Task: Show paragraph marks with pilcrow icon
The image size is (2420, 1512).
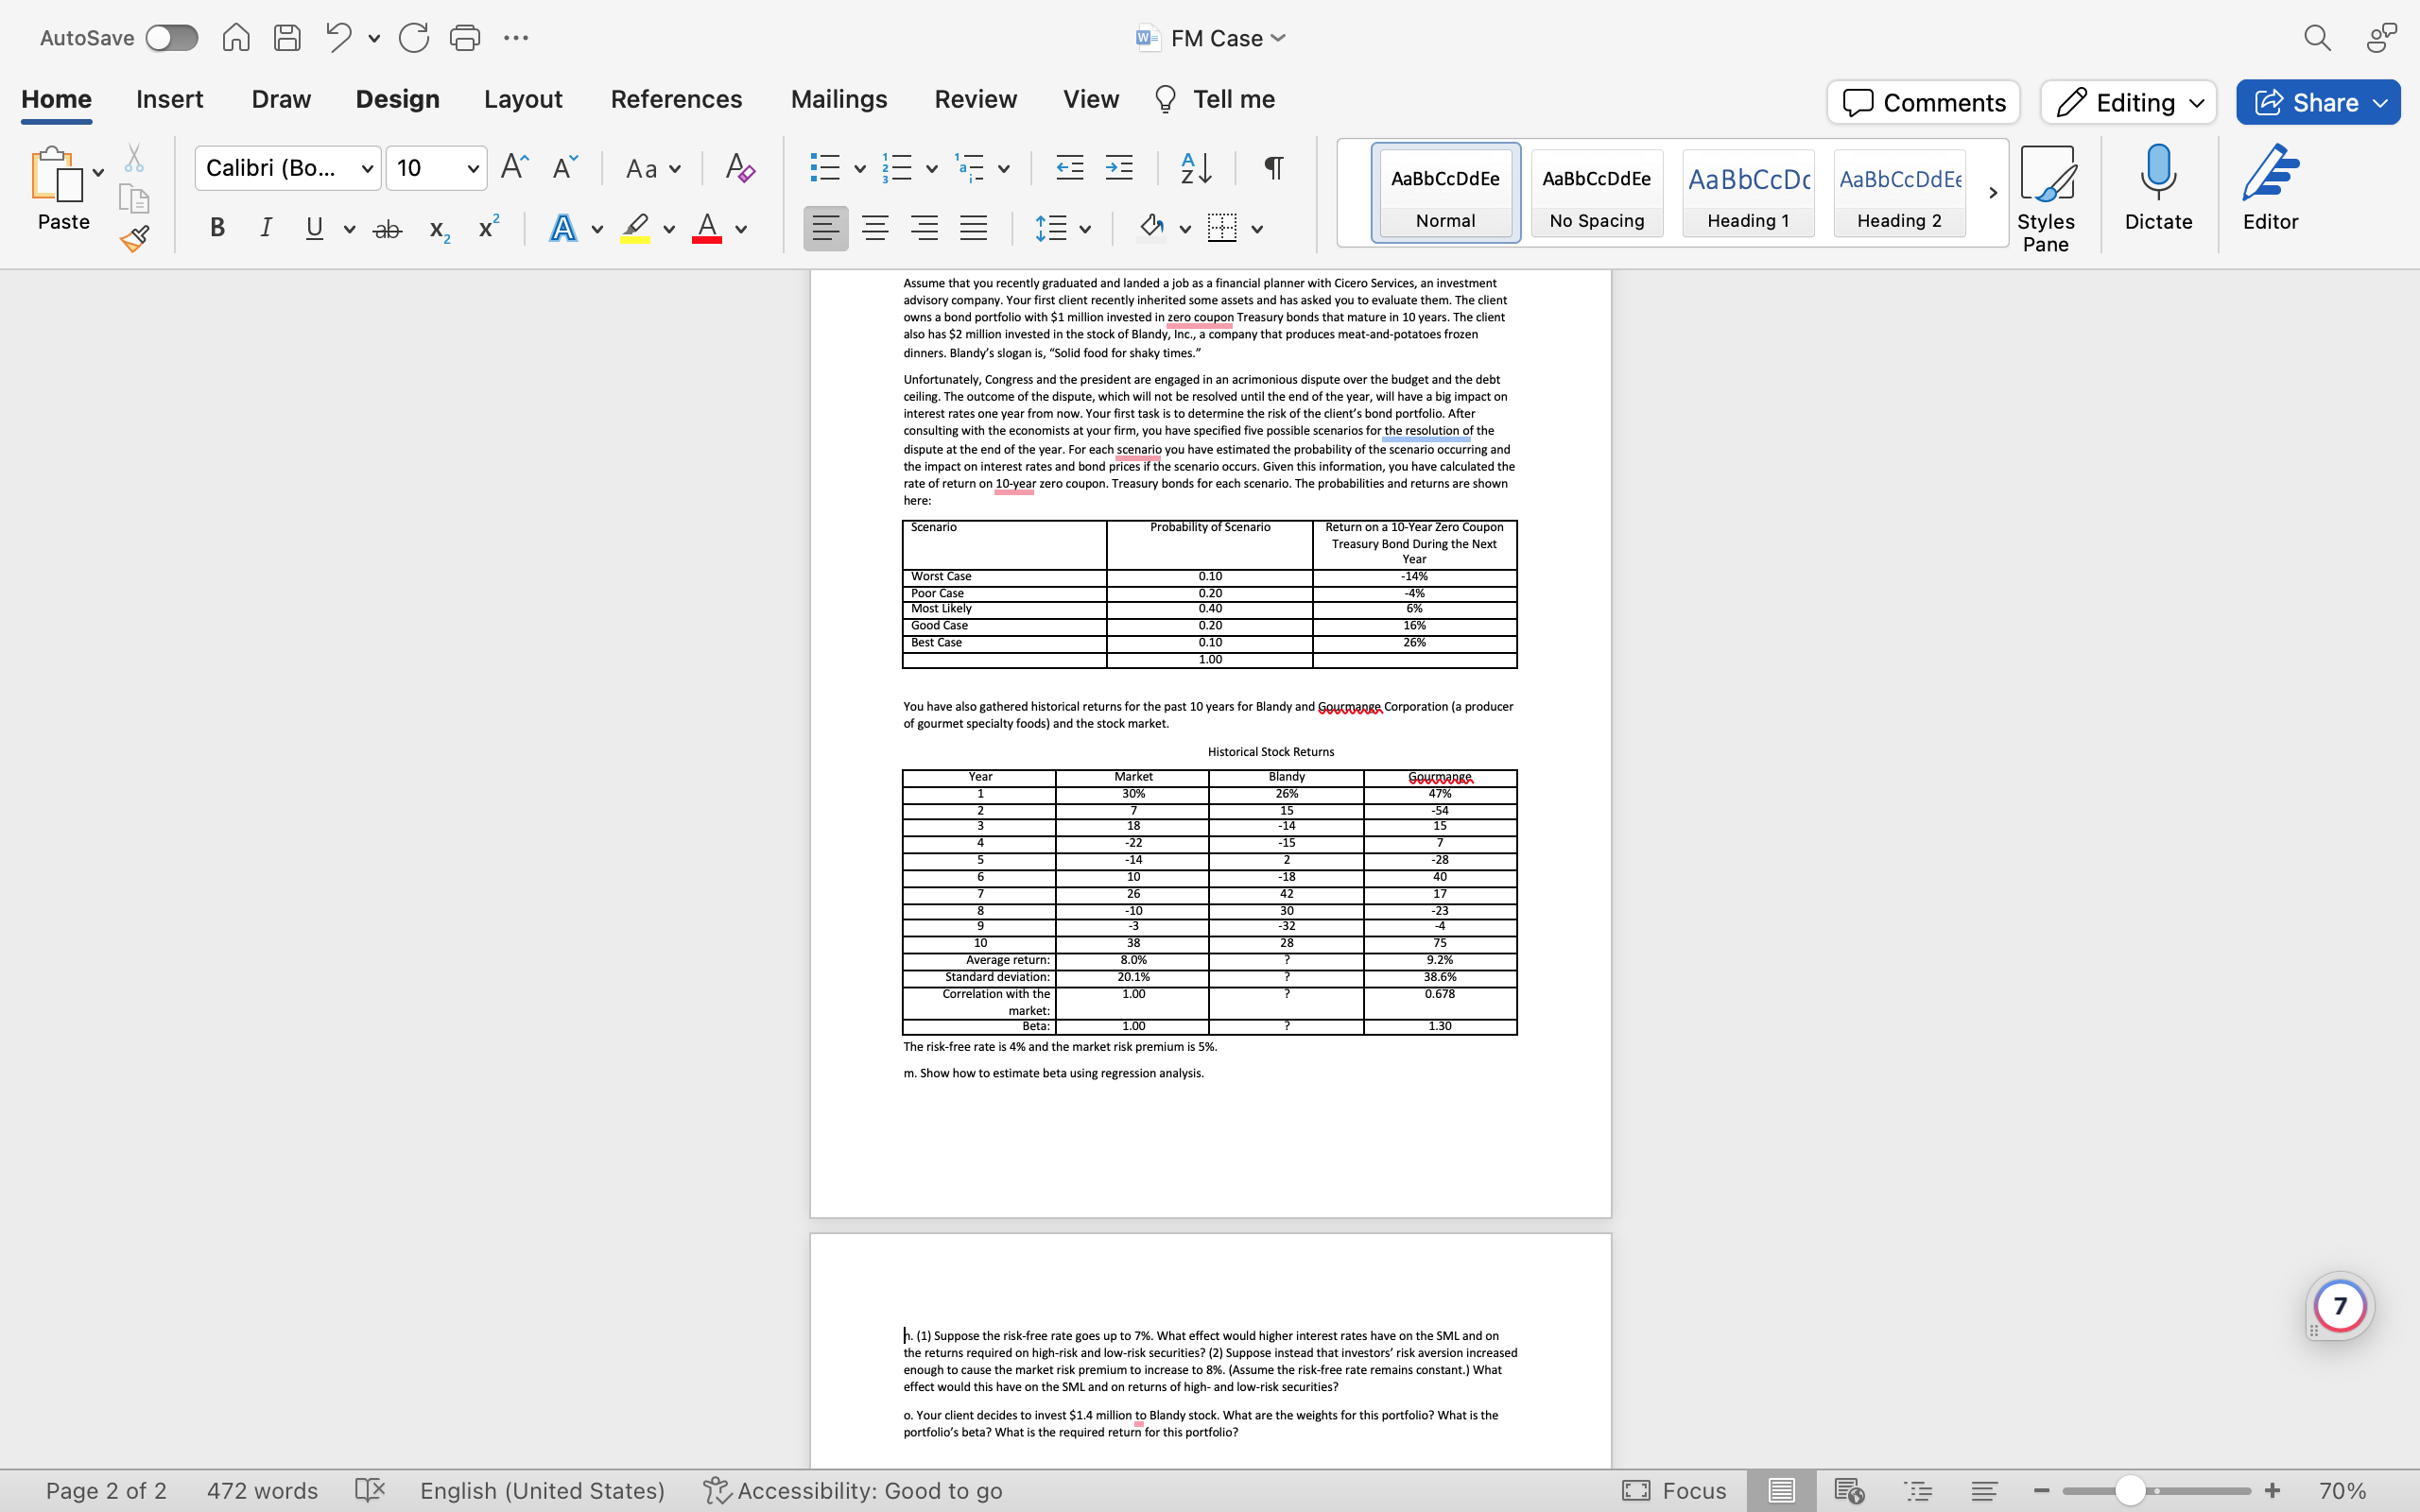Action: (x=1273, y=167)
